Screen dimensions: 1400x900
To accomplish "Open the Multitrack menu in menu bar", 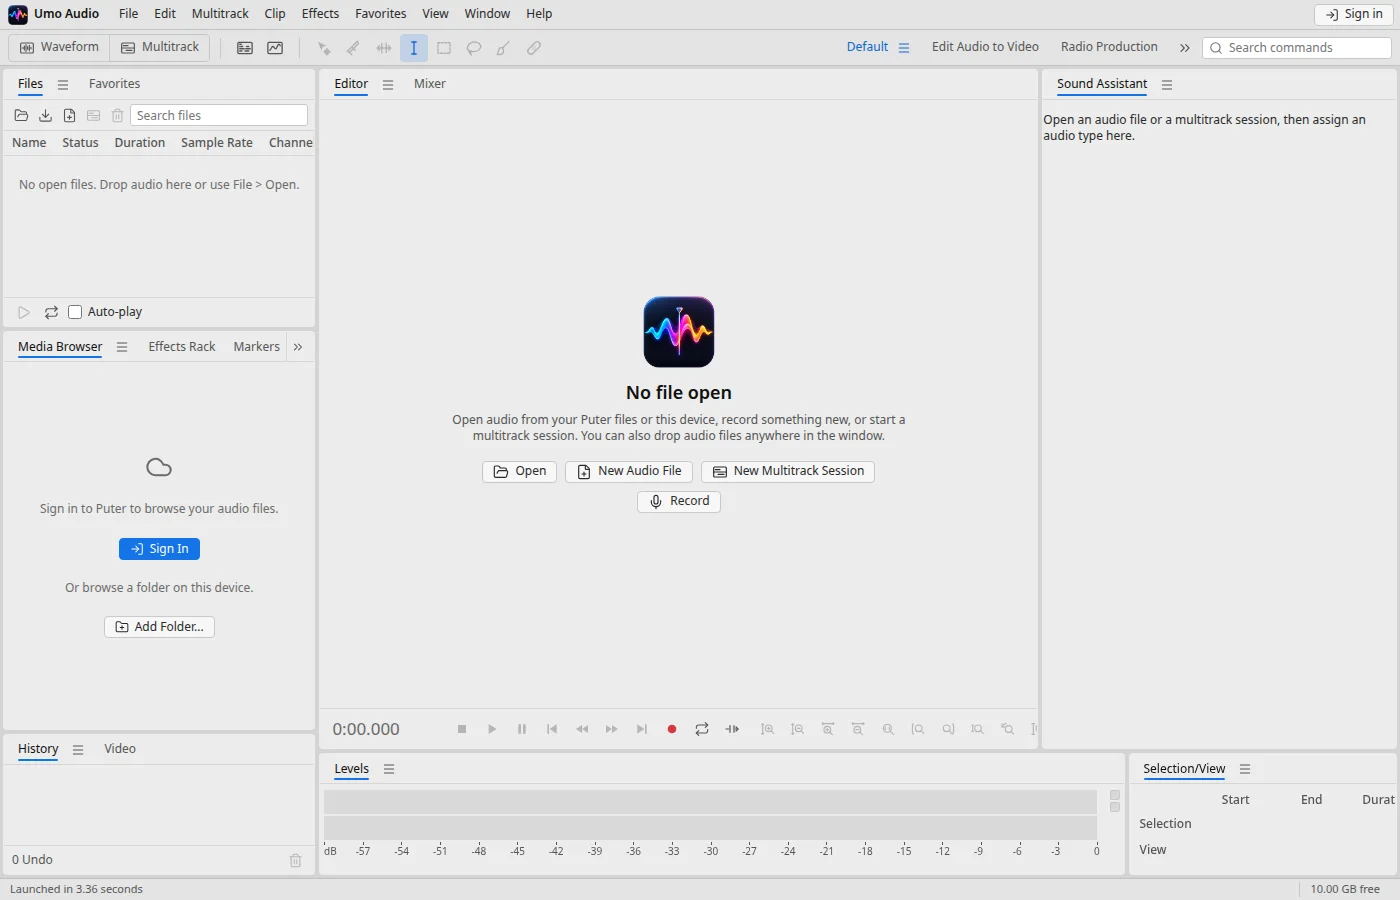I will [220, 14].
